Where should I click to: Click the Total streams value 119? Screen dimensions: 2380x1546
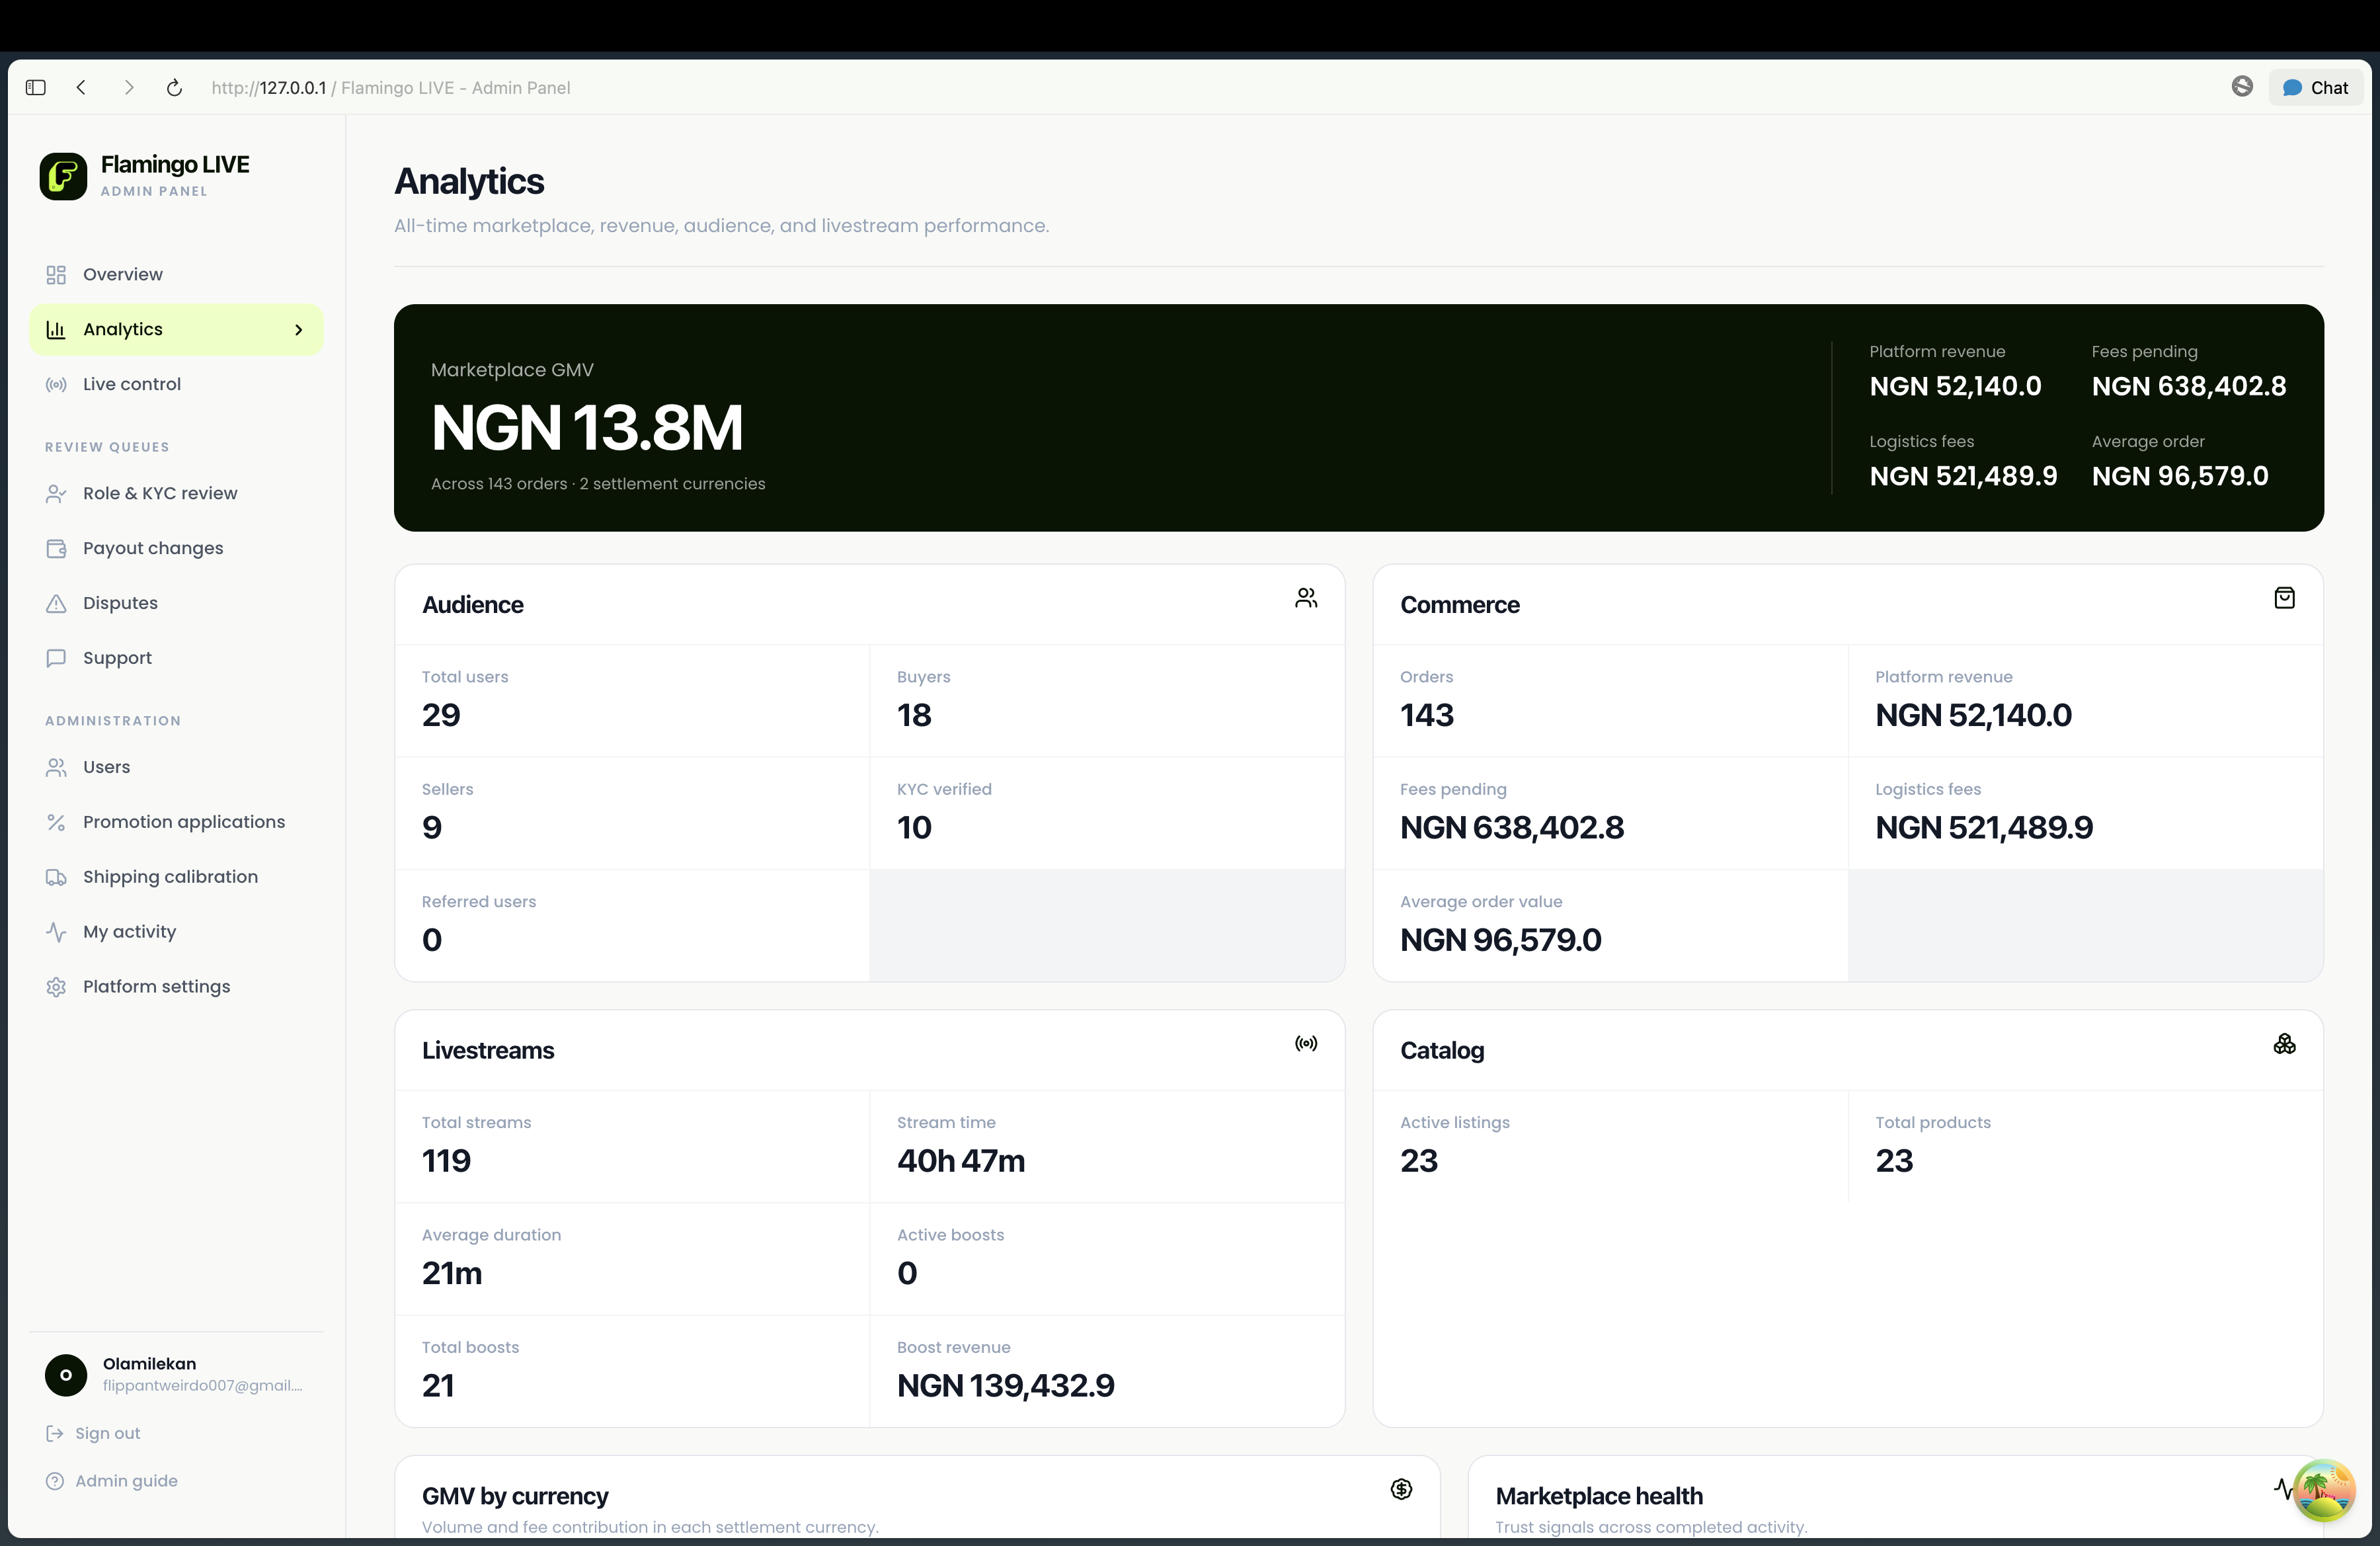click(446, 1162)
